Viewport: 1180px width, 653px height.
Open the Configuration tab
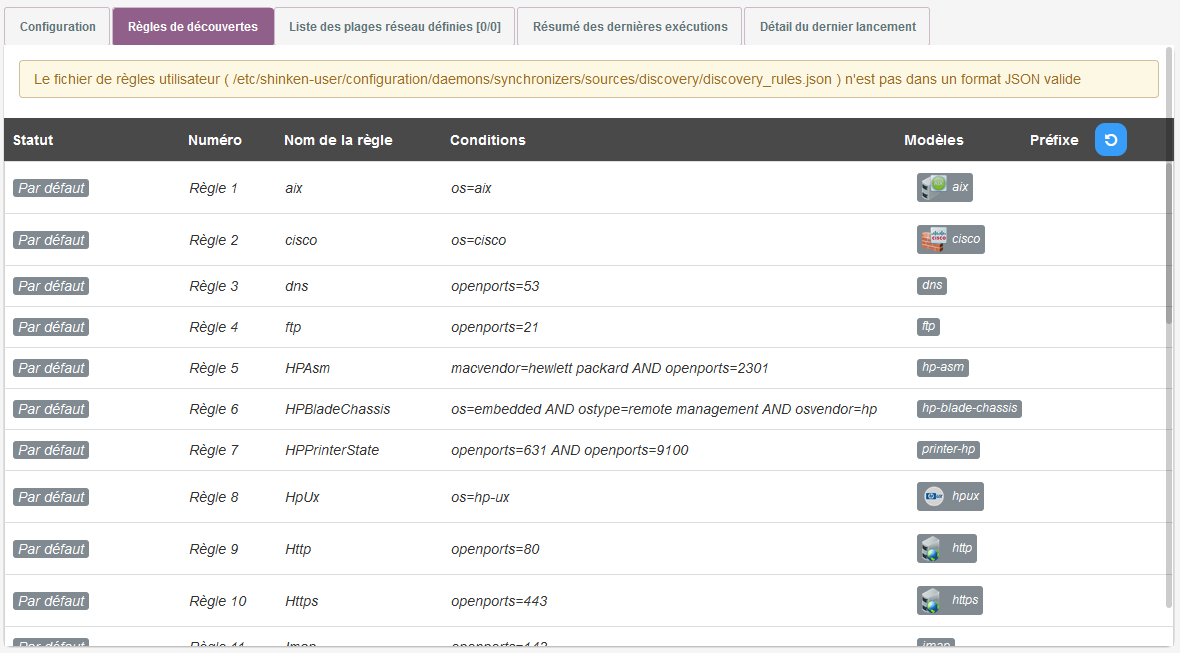(58, 27)
